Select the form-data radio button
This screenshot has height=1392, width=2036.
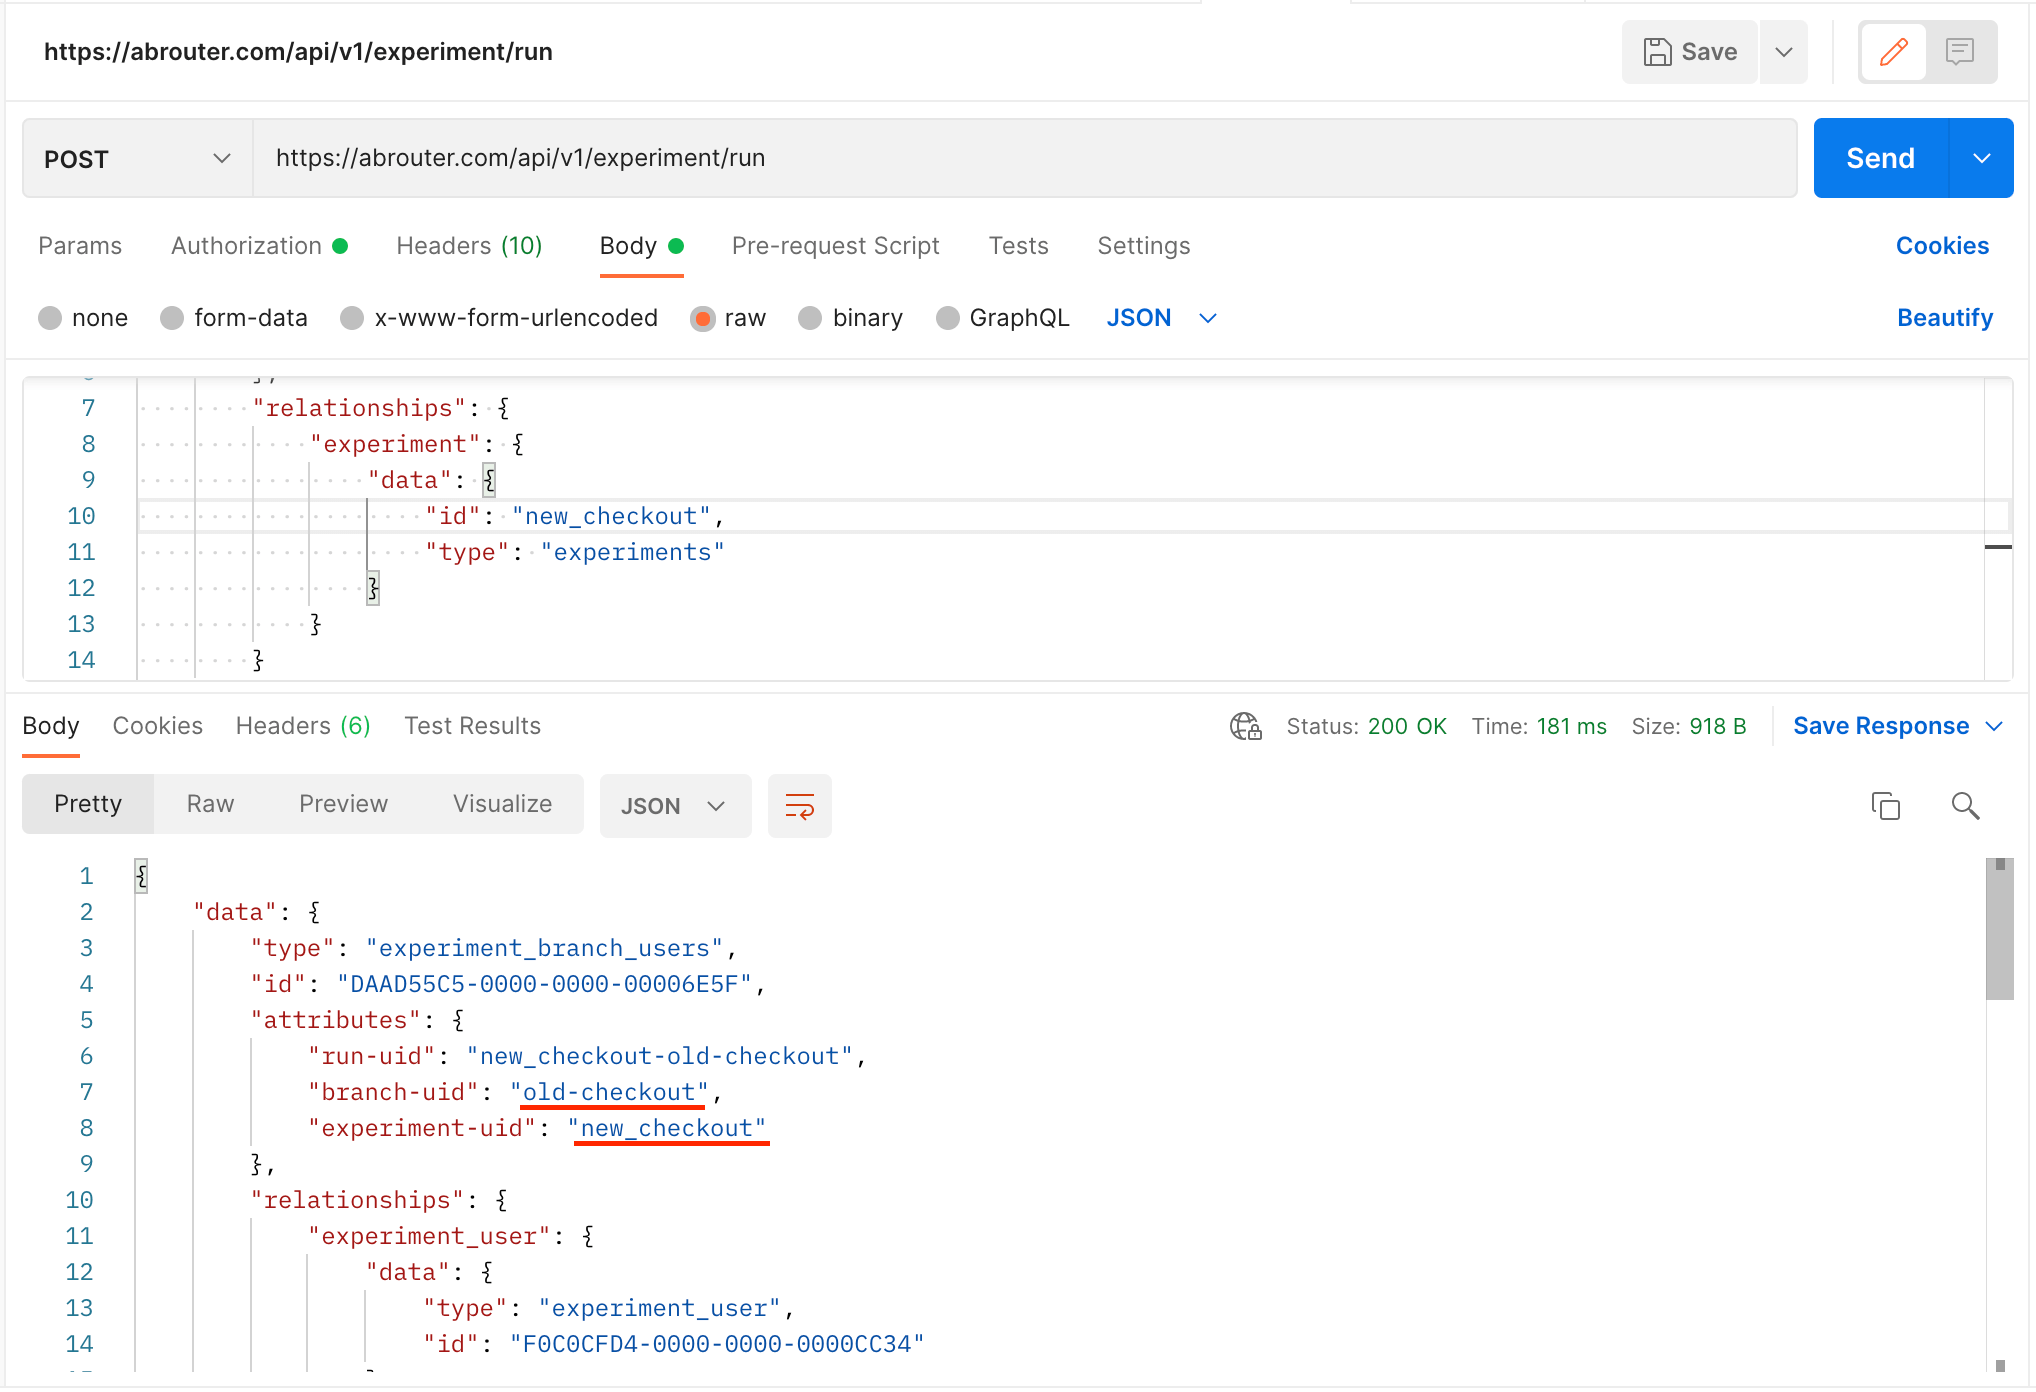click(172, 318)
